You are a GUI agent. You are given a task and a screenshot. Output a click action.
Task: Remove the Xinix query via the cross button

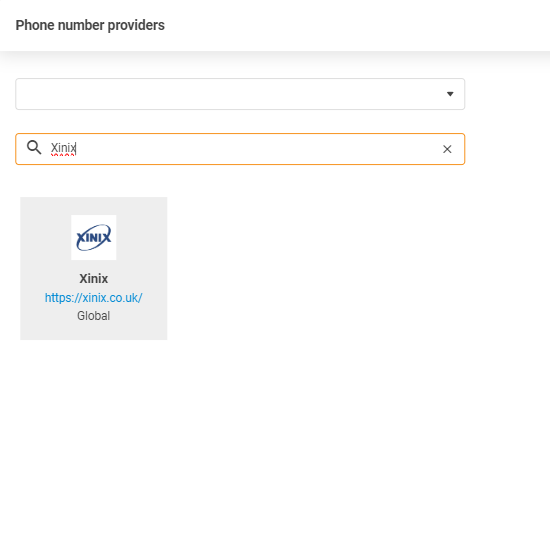click(447, 149)
